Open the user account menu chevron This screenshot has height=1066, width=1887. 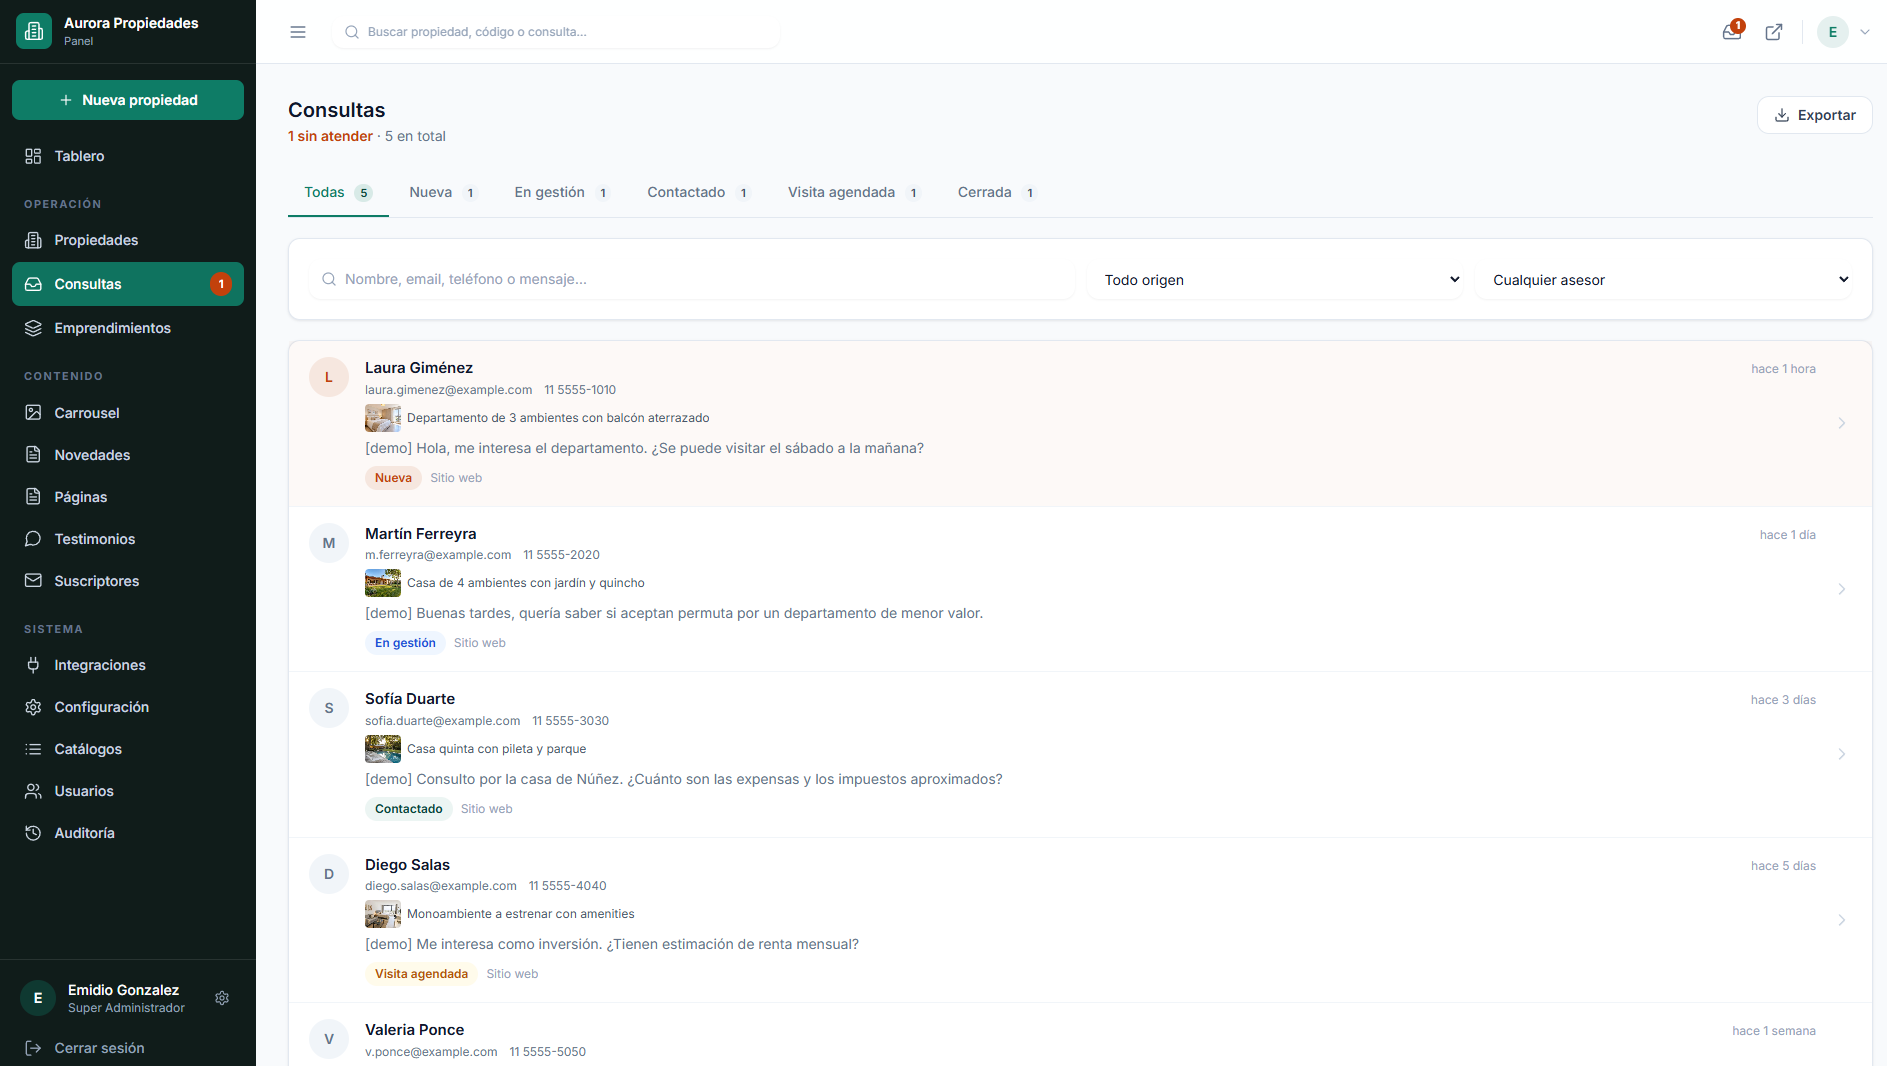pos(1865,32)
